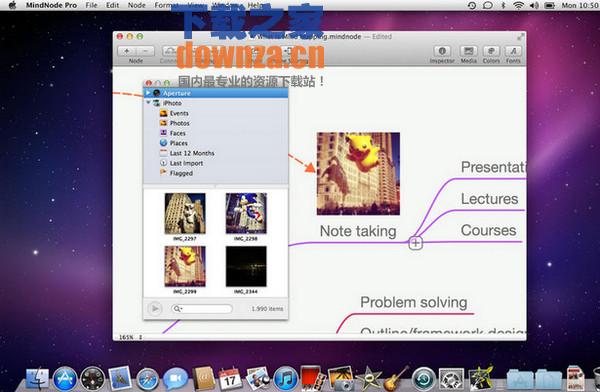Select the Pikachu balloon image on canvas

(358, 173)
